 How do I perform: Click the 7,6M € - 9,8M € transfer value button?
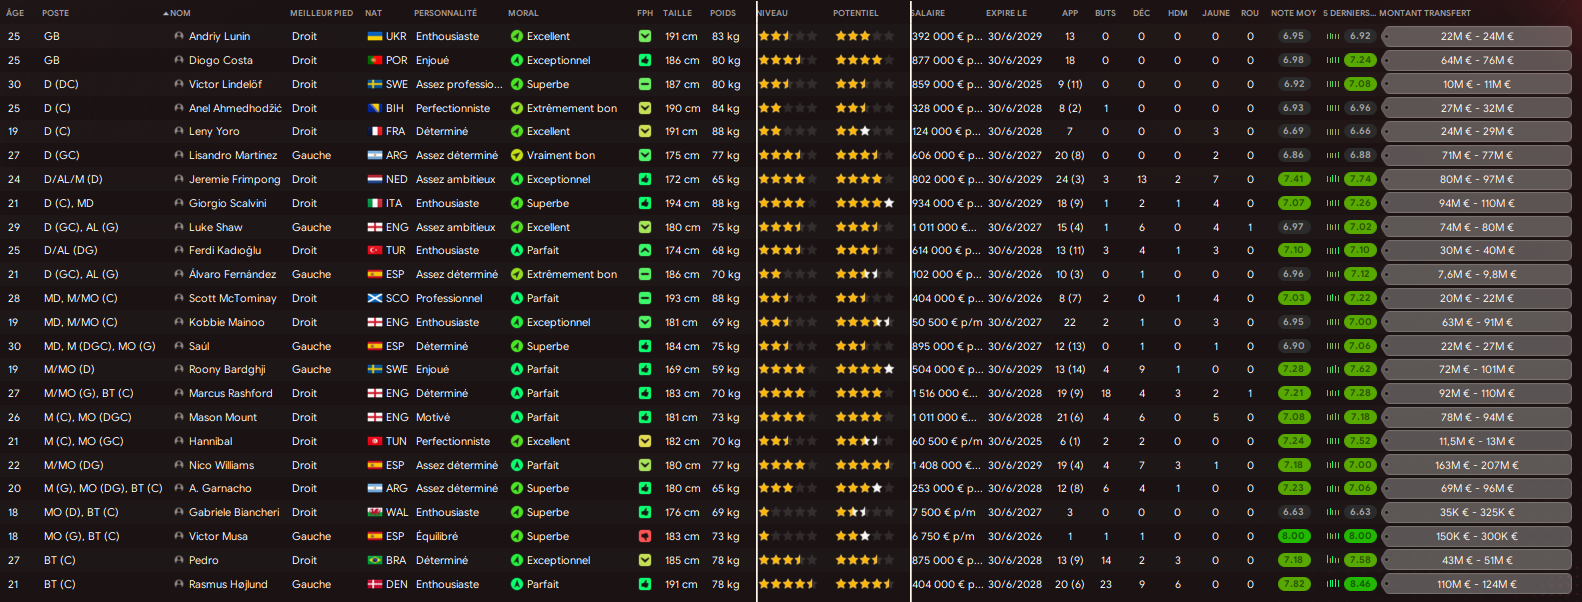coord(1477,274)
